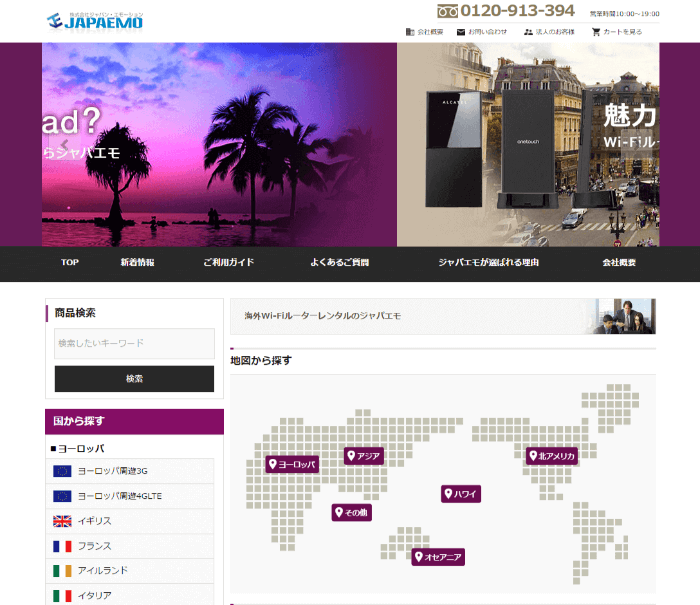The width and height of the screenshot is (700, 605).
Task: Select the ハワイ map pin
Action: pyautogui.click(x=461, y=494)
